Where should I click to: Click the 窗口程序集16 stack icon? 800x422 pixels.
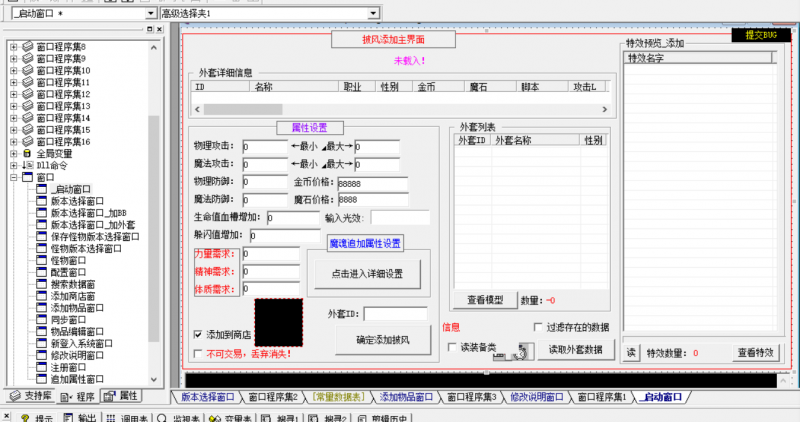28,141
